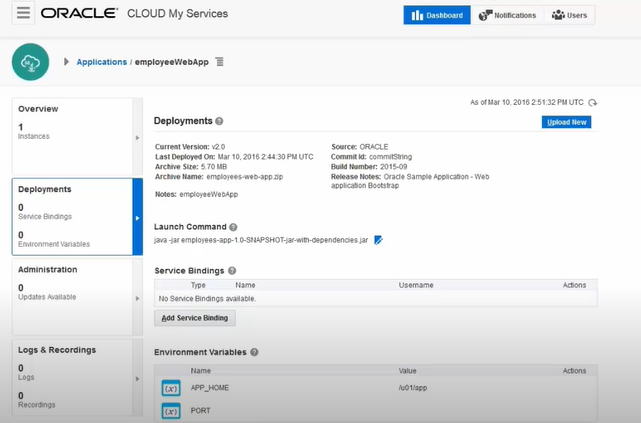Click the cloud application icon
This screenshot has height=423, width=641.
coord(31,63)
